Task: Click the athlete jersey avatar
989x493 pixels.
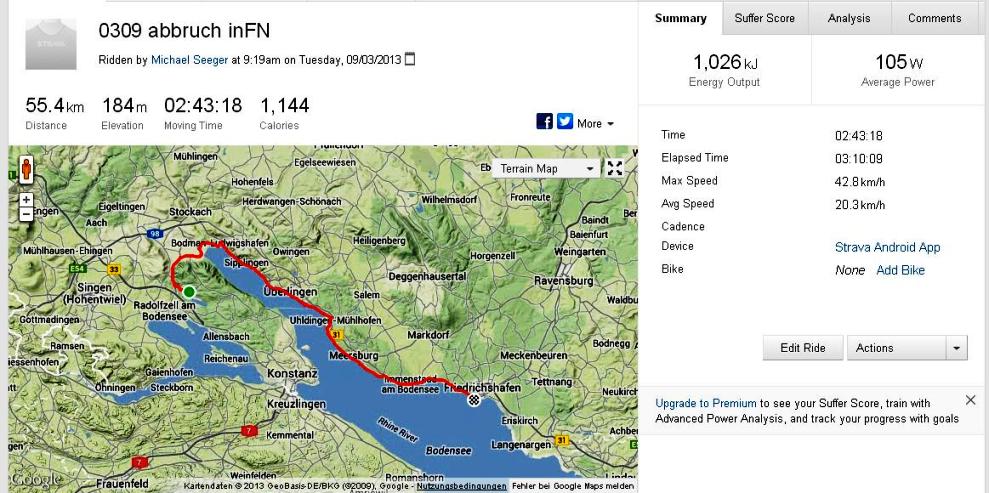Action: pyautogui.click(x=49, y=45)
